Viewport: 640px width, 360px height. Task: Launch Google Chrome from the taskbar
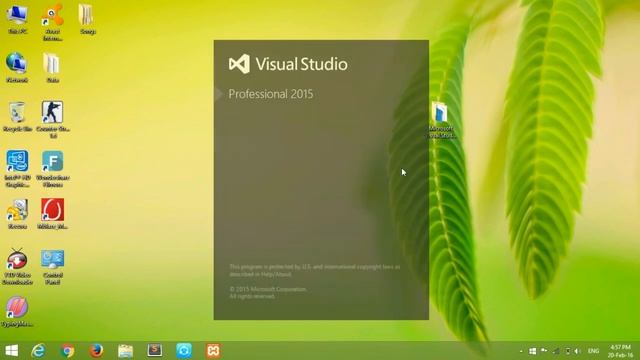[67, 351]
